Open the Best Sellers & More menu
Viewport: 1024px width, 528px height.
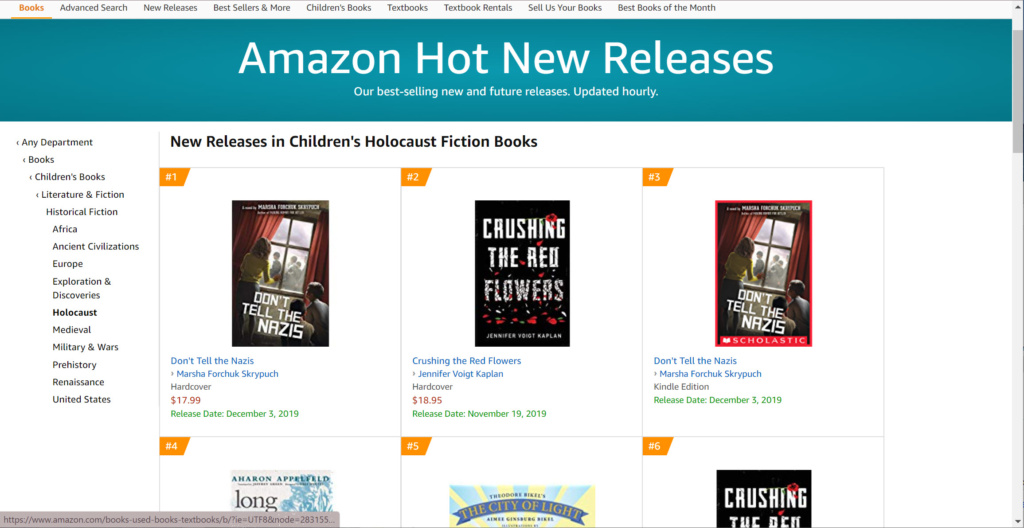point(251,8)
